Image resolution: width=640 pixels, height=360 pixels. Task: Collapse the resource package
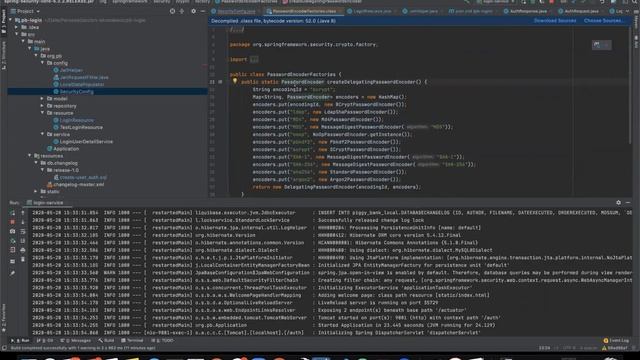42,113
